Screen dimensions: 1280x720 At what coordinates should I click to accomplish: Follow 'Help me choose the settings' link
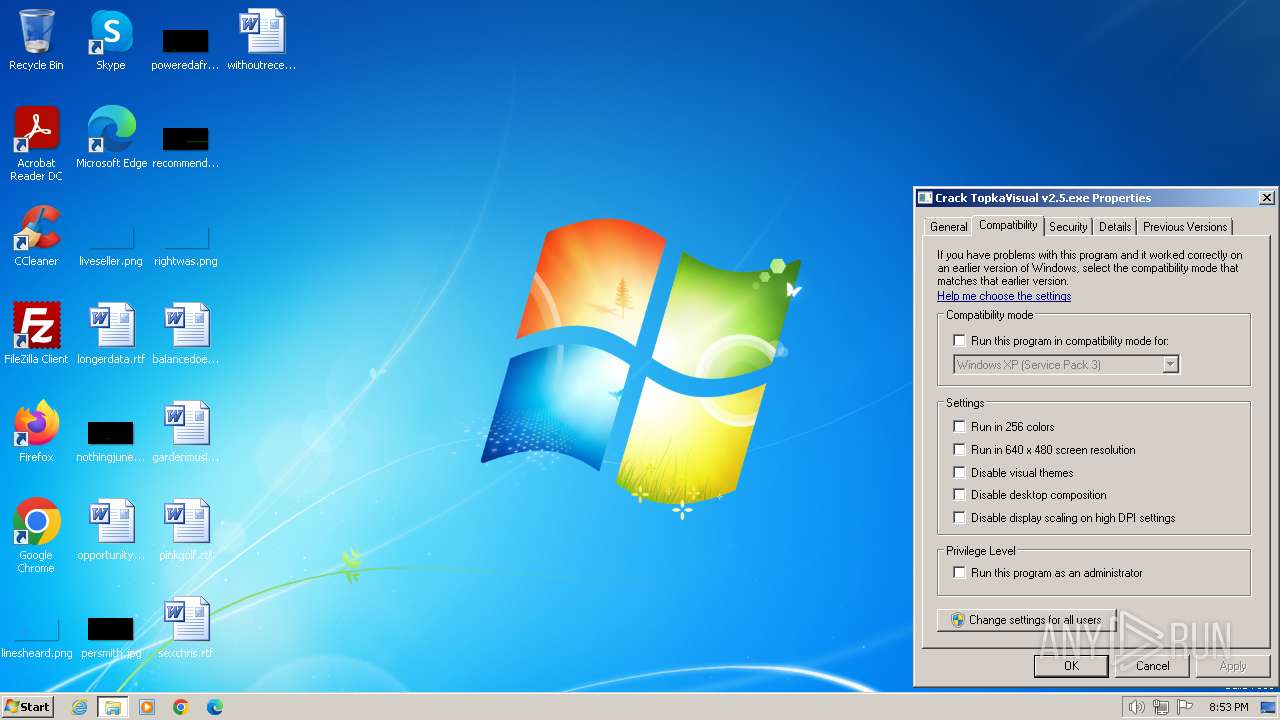[1004, 296]
